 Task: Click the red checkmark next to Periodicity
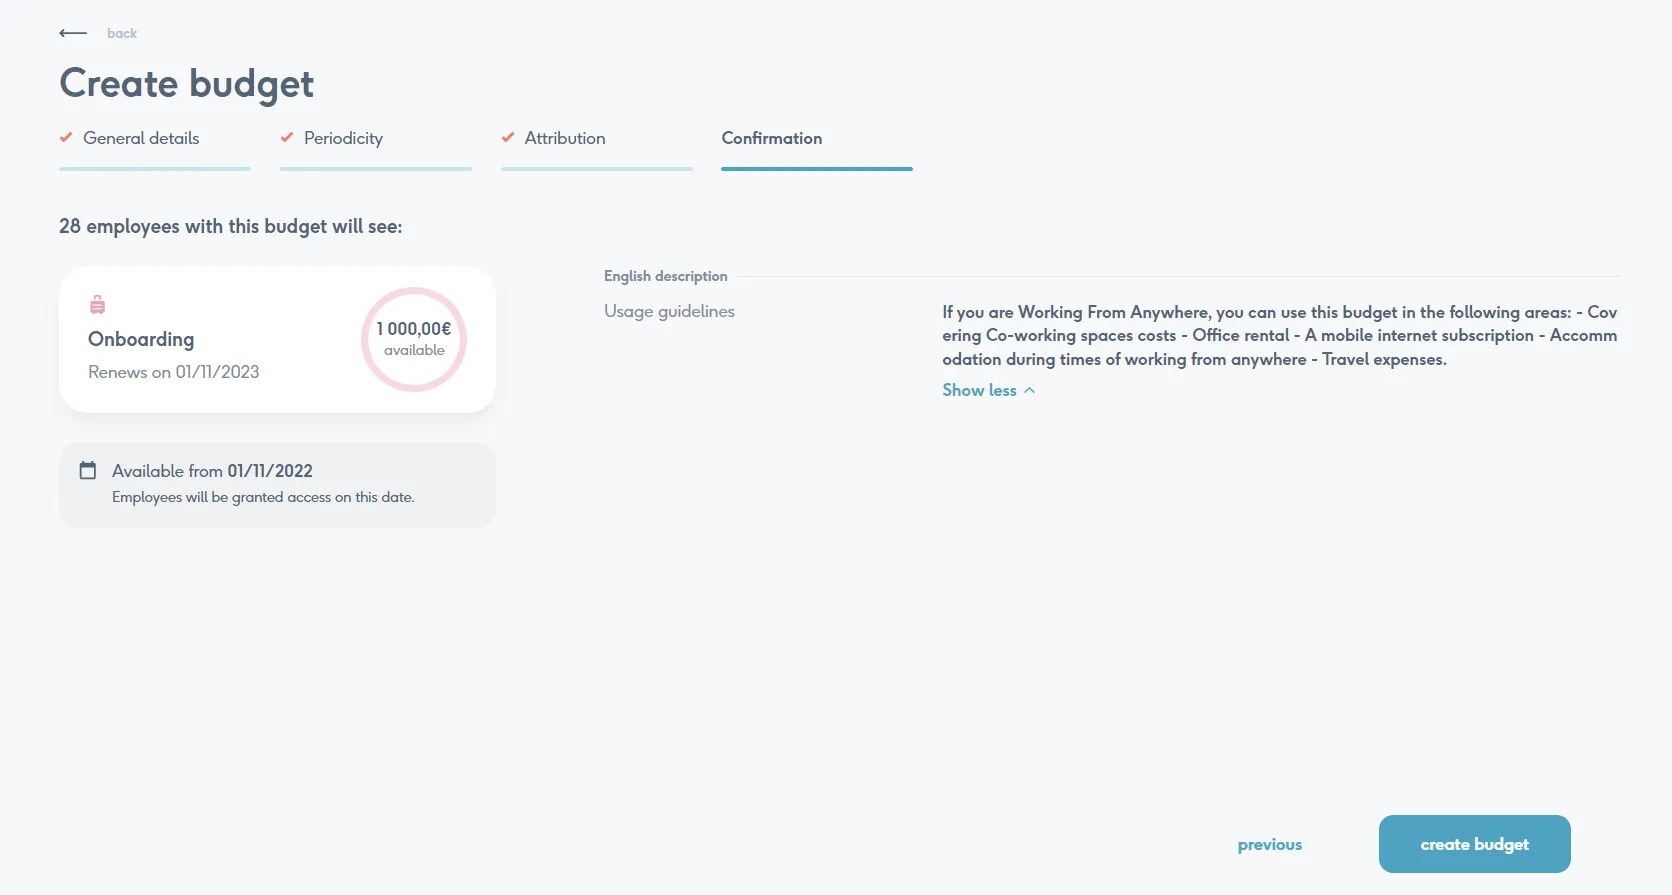tap(287, 138)
